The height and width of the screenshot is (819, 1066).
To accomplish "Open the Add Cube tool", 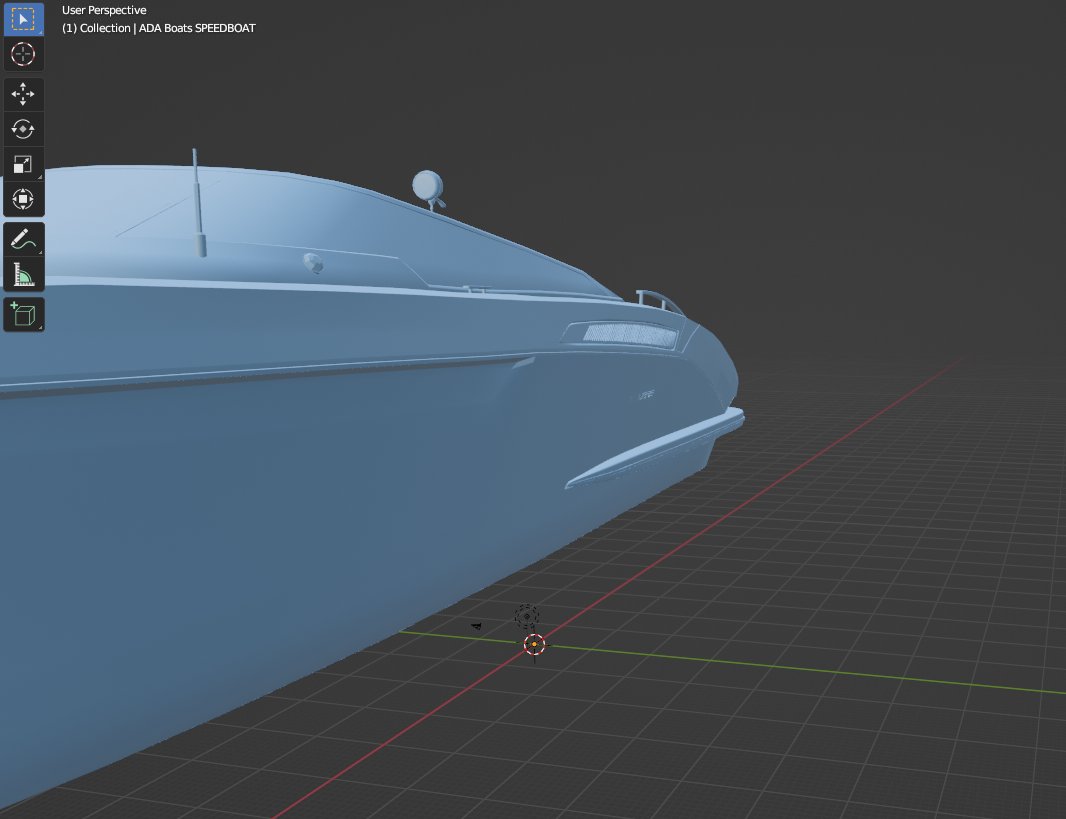I will 23,315.
